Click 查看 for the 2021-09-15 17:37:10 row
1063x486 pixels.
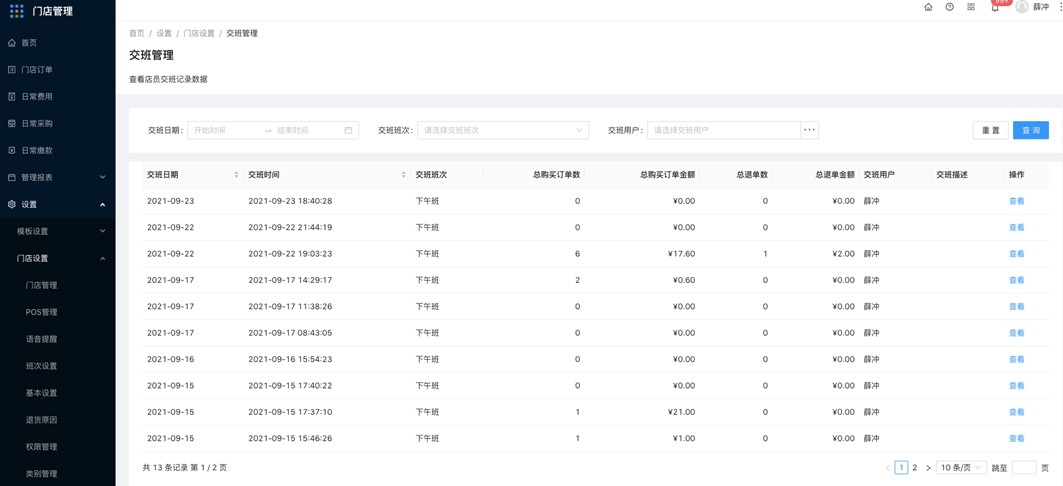click(x=1016, y=412)
